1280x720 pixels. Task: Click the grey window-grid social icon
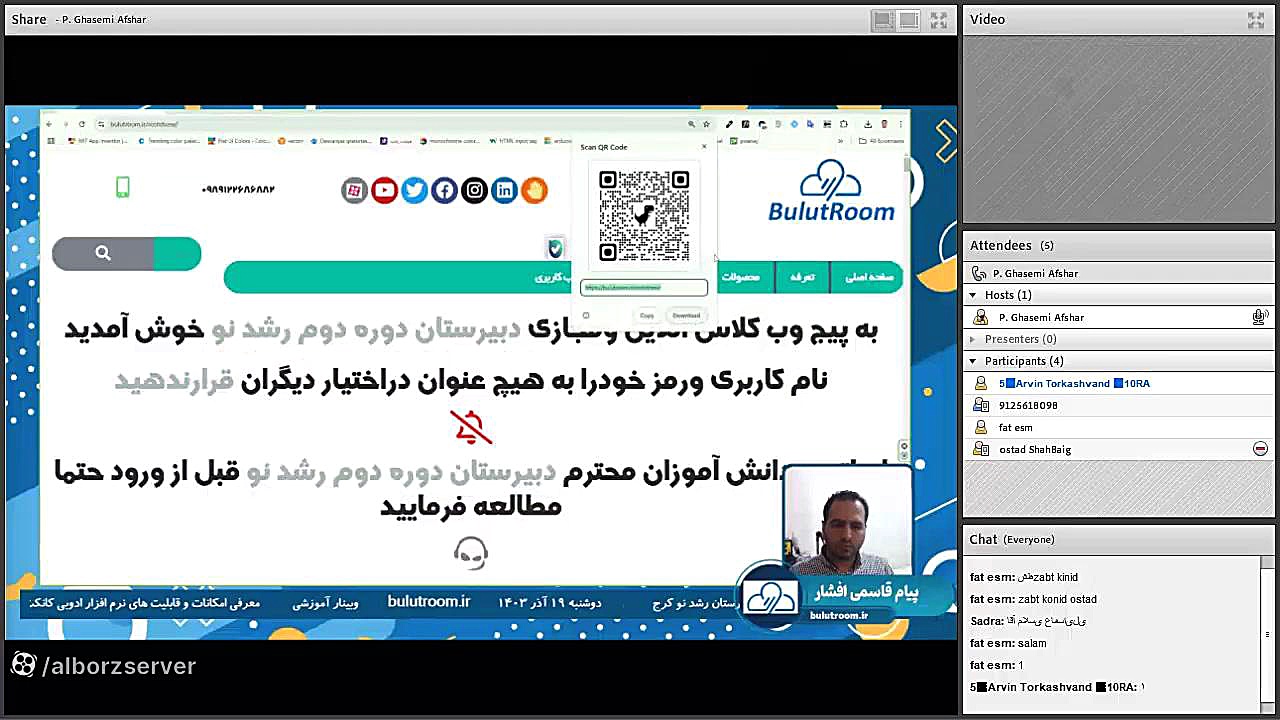[x=354, y=190]
